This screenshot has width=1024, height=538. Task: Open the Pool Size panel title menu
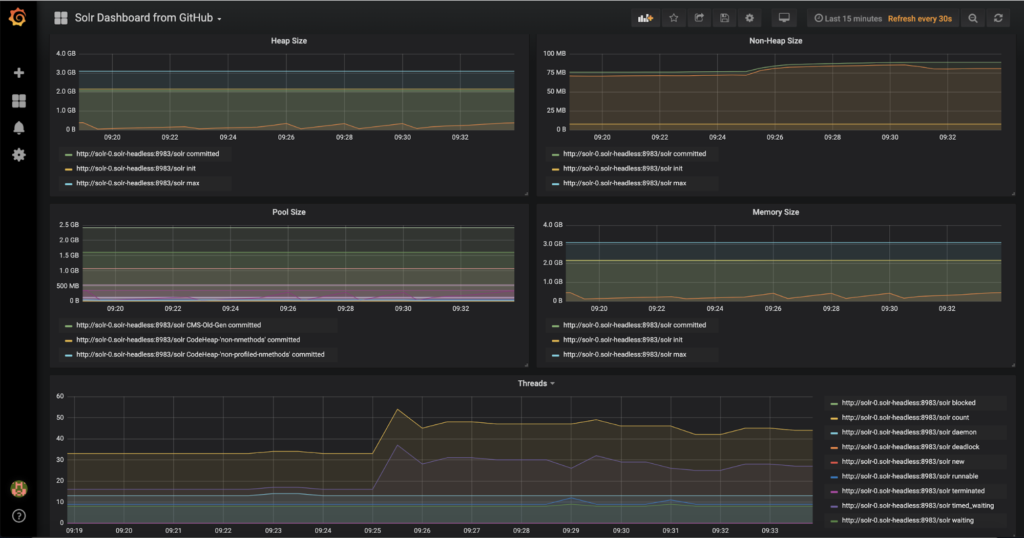point(289,212)
